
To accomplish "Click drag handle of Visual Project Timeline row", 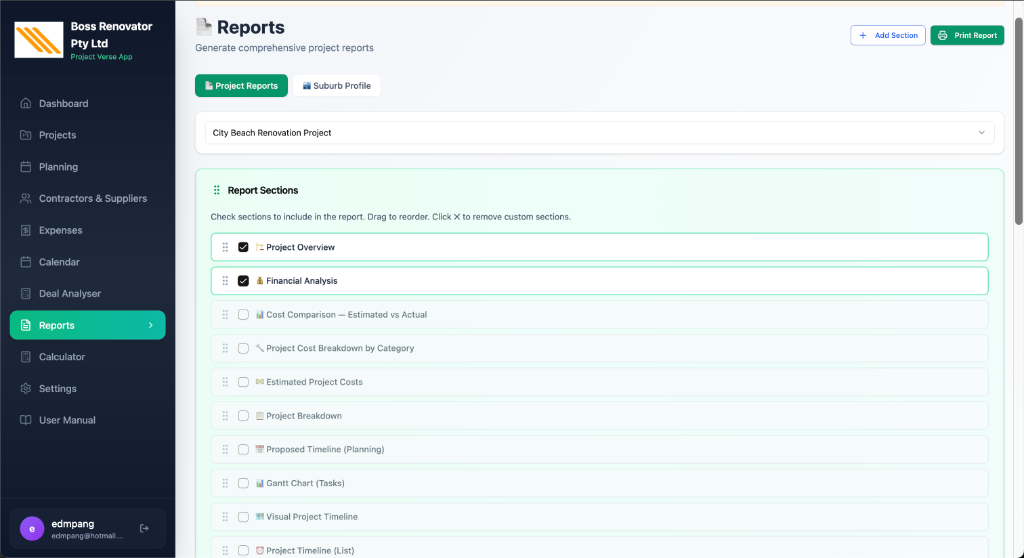I will pos(225,517).
